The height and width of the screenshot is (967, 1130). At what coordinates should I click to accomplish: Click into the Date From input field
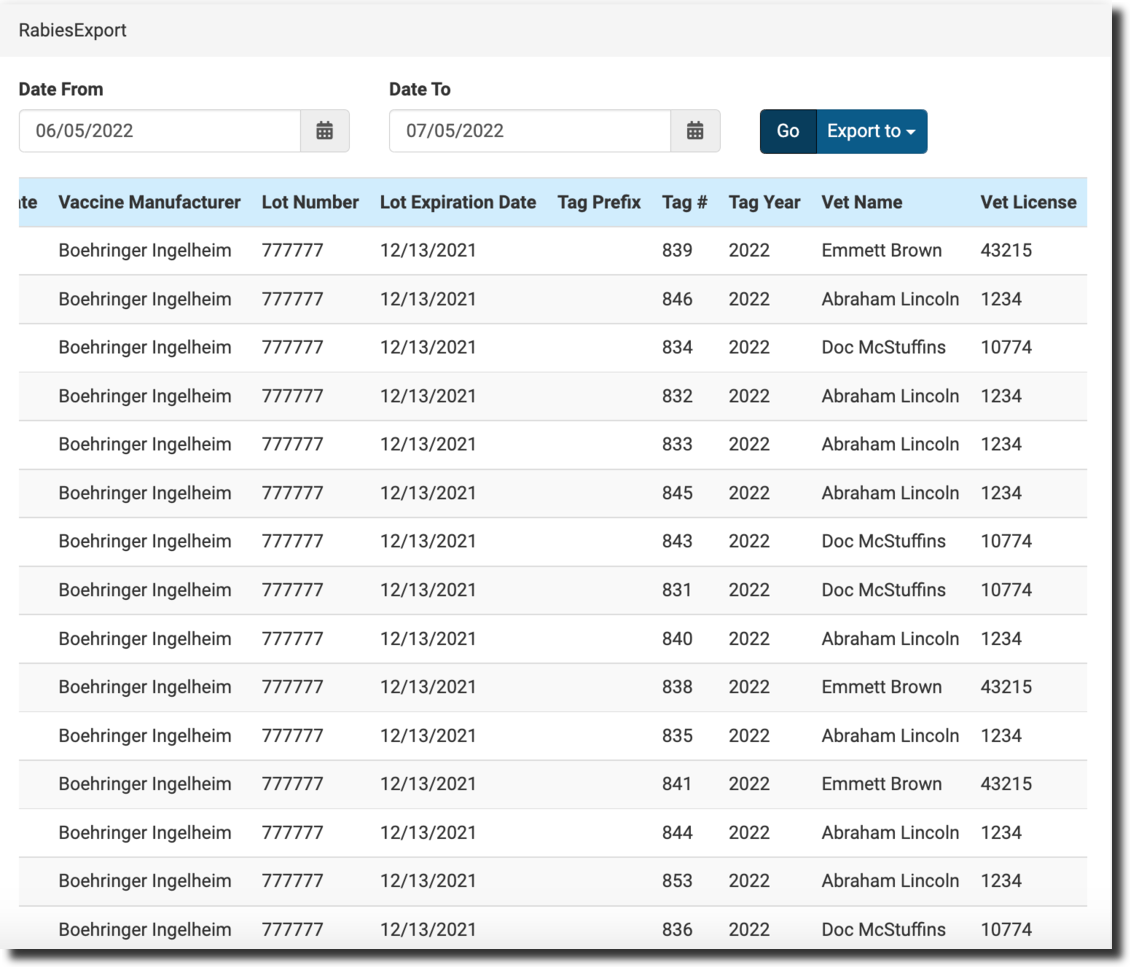(160, 131)
